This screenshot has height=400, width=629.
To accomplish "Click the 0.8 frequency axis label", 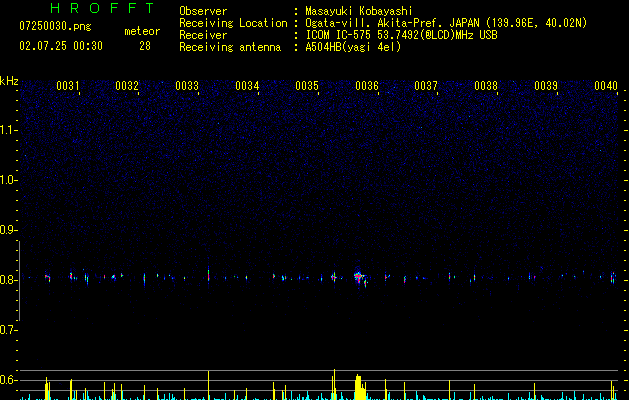I will click(8, 280).
